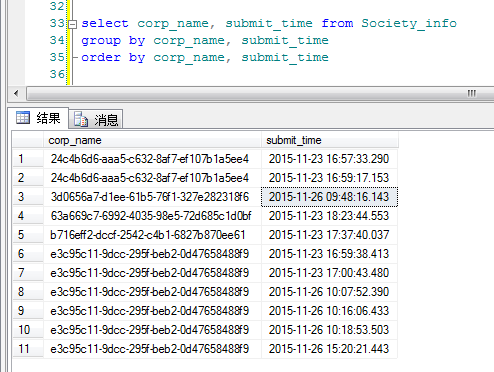Open the 结果 results tab
The height and width of the screenshot is (372, 494).
coord(38,118)
